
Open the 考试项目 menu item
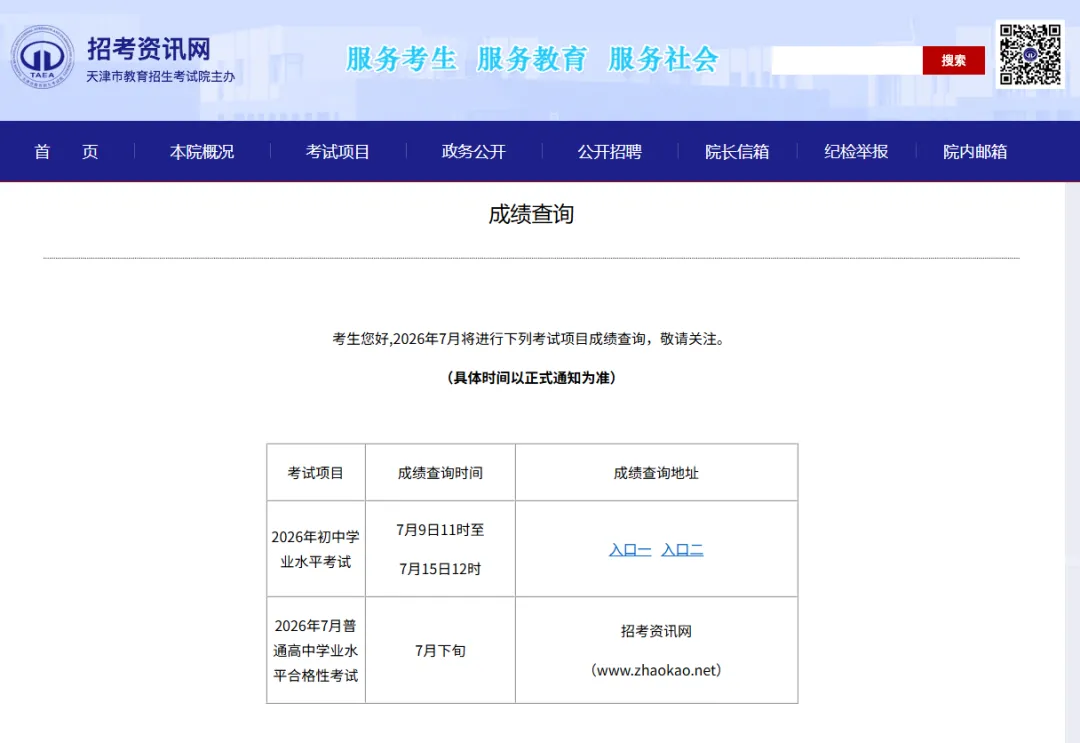point(338,151)
